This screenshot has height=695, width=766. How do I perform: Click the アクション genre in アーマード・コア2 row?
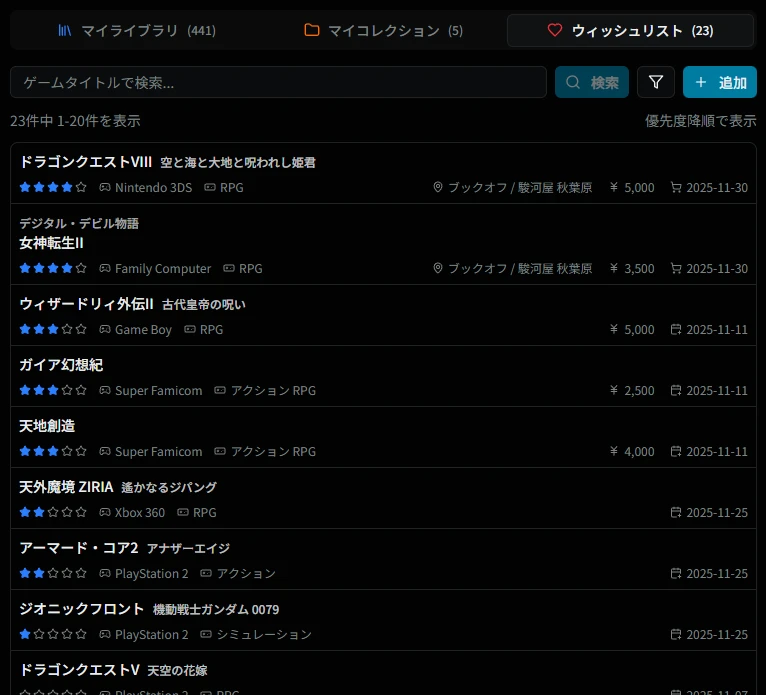coord(246,573)
